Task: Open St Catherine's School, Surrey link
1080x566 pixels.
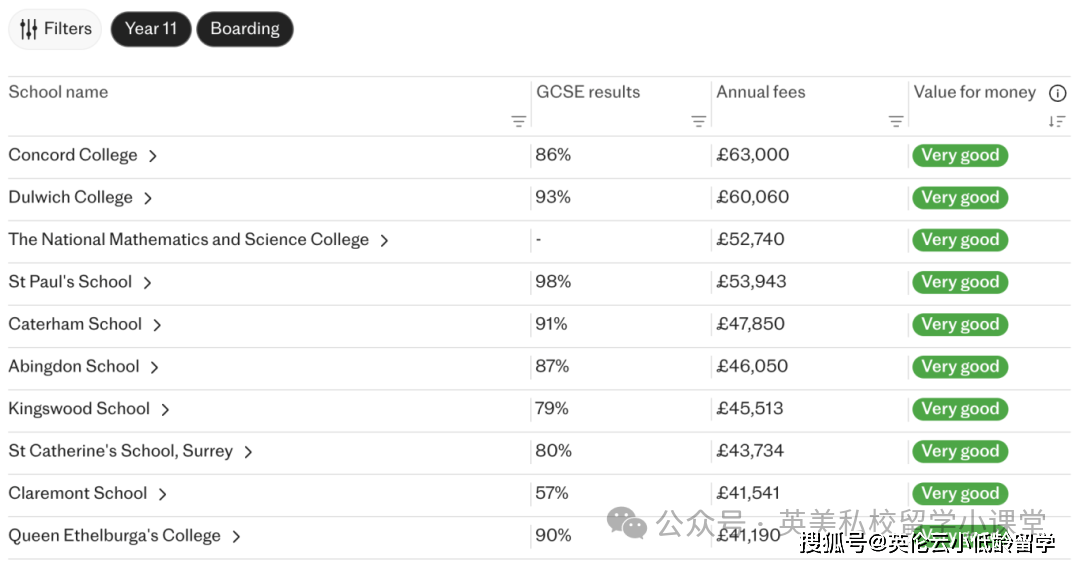Action: [x=120, y=451]
